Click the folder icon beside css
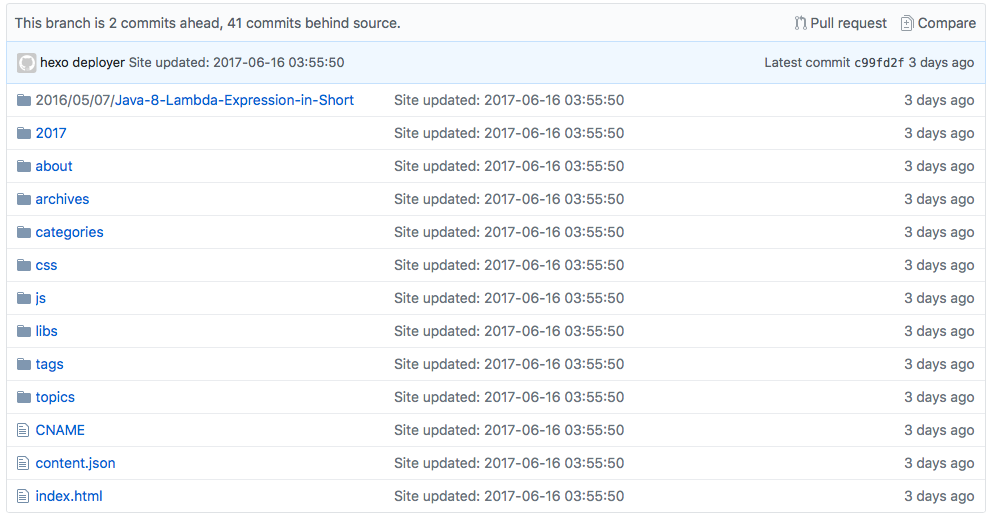 click(24, 265)
